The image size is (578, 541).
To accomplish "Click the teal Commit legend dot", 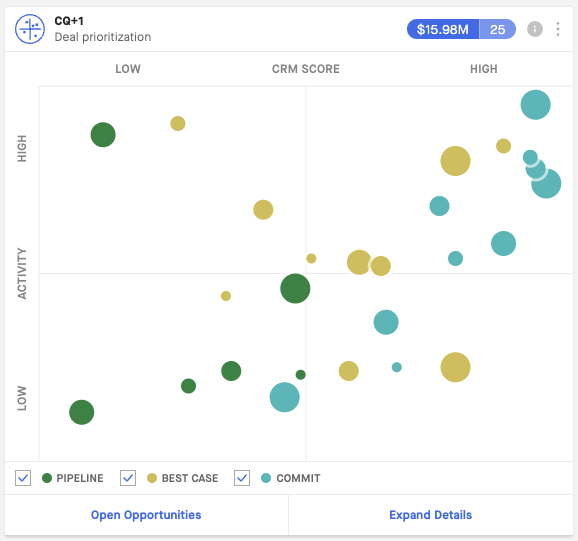I will pyautogui.click(x=266, y=478).
